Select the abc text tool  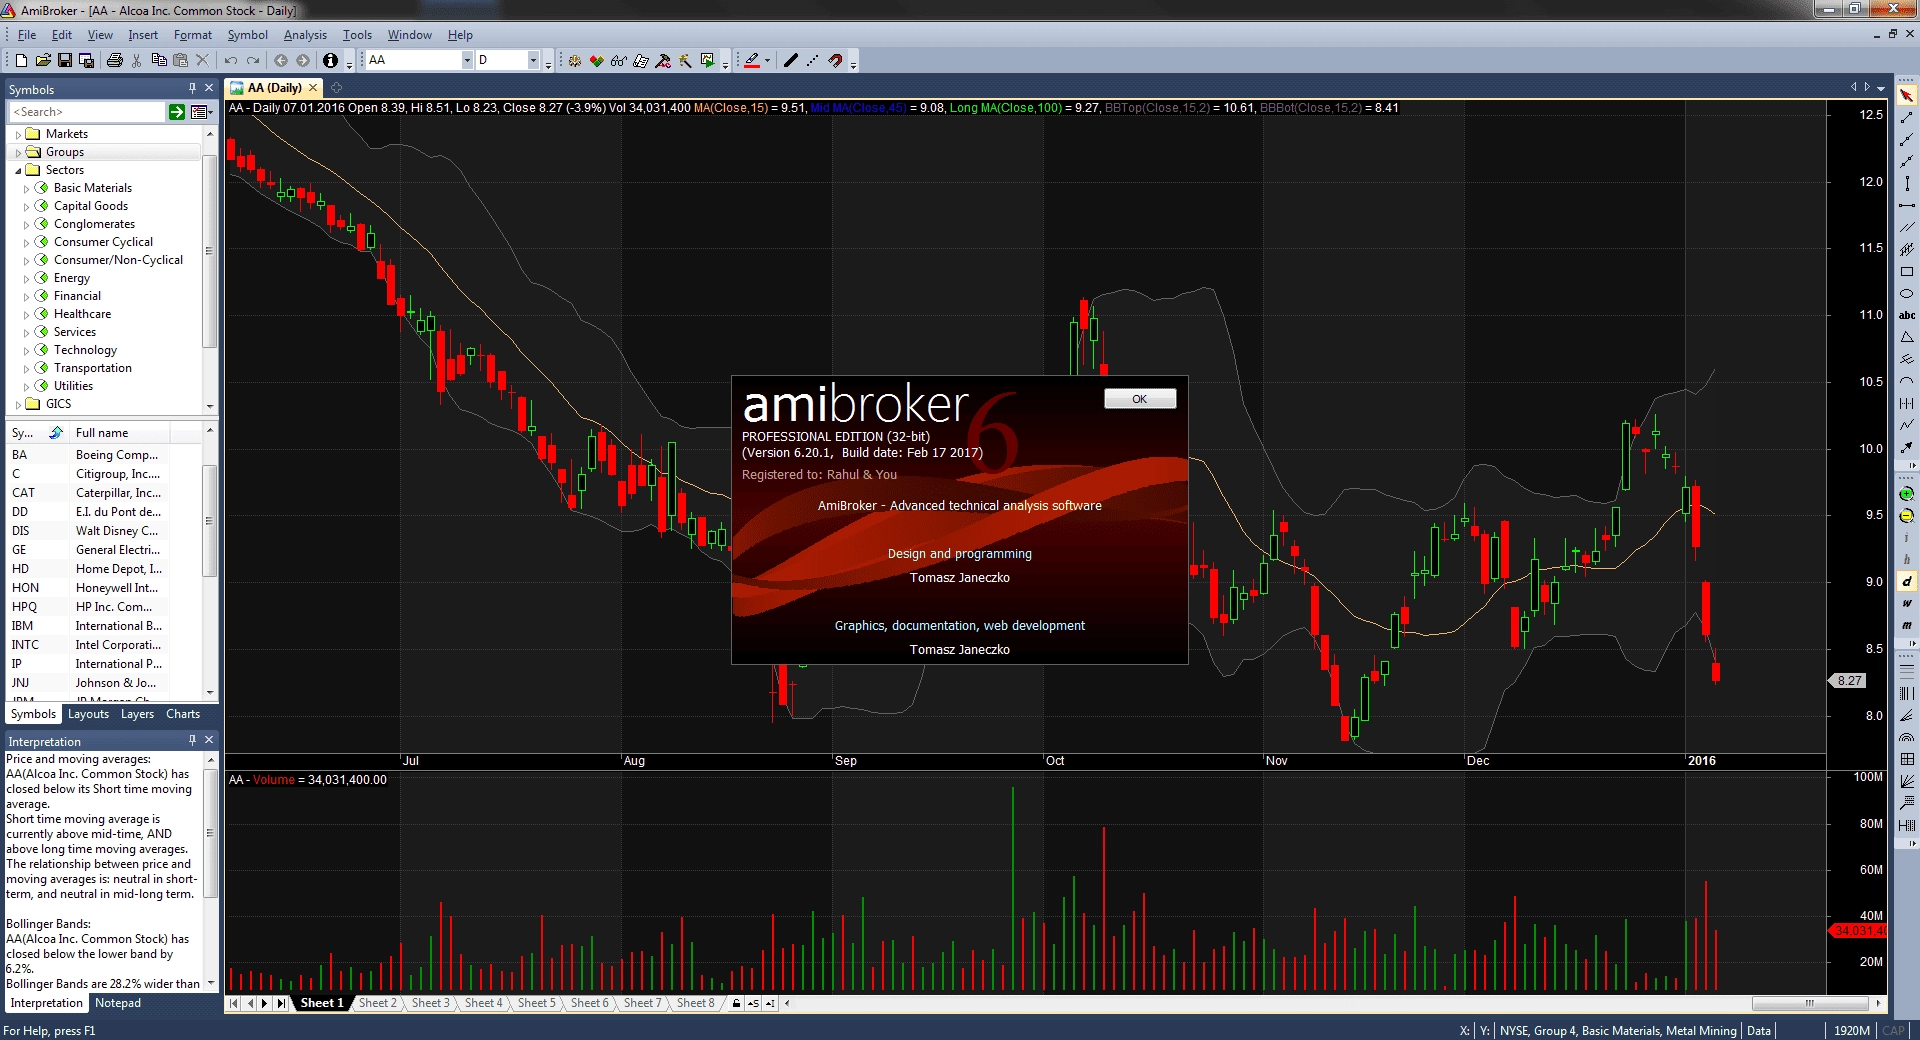coord(1906,315)
